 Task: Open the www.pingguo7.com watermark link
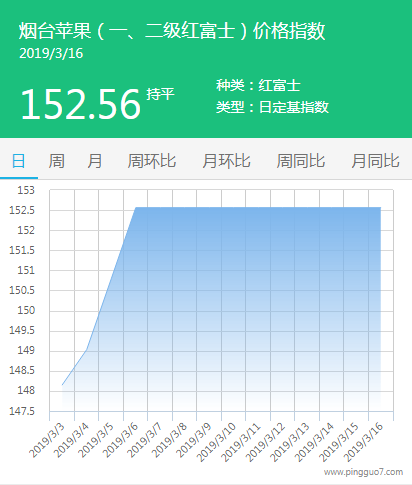point(363,472)
